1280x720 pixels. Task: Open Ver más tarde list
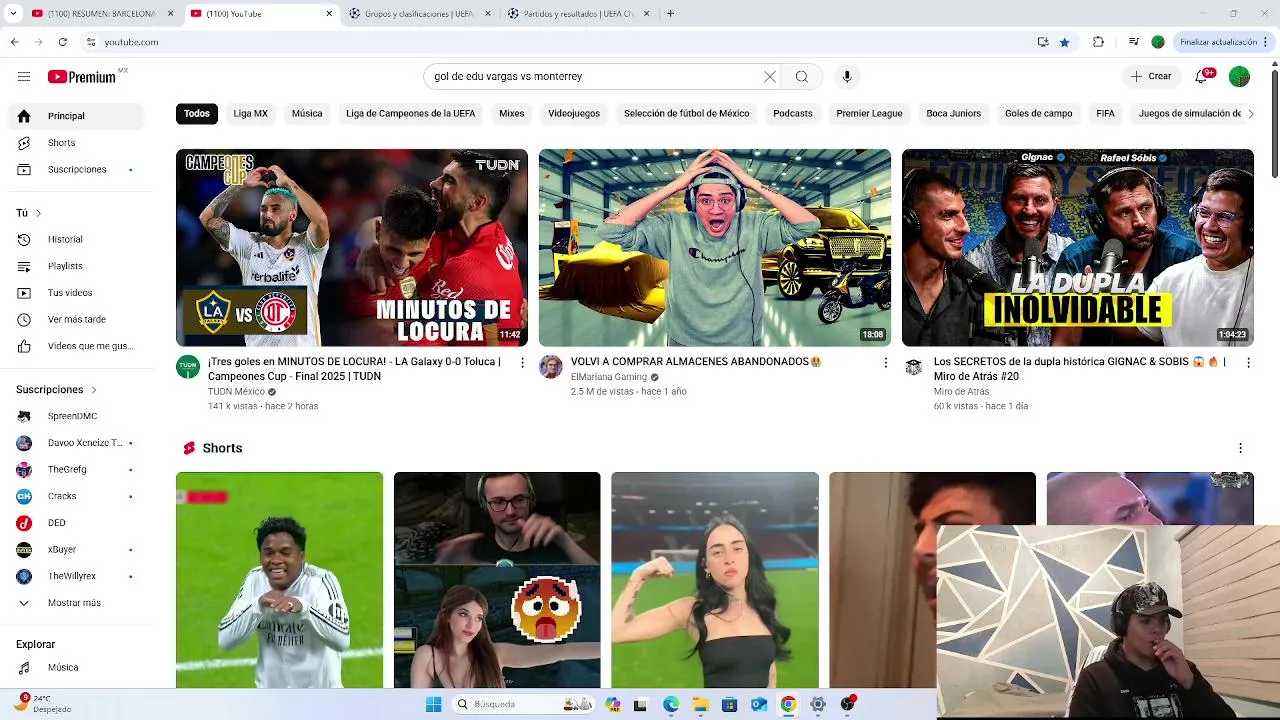[78, 320]
